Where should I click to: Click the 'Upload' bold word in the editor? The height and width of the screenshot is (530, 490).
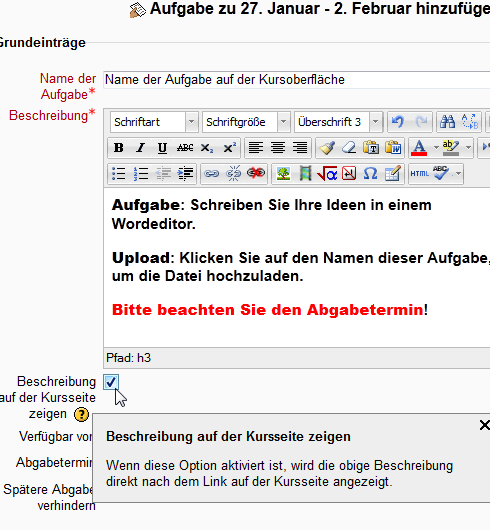point(141,258)
